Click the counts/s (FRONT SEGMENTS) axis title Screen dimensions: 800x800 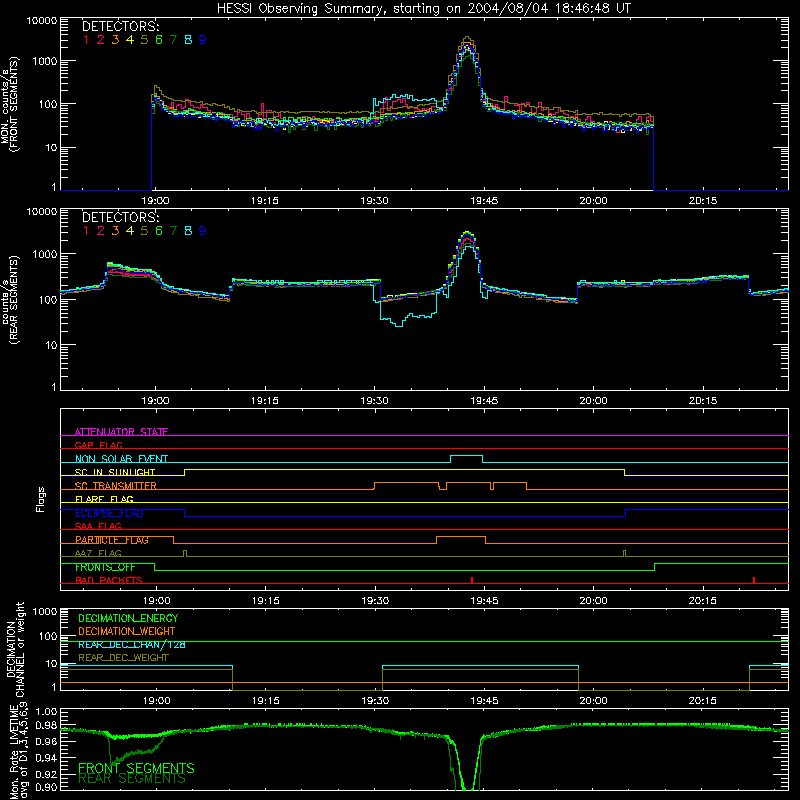[10, 104]
